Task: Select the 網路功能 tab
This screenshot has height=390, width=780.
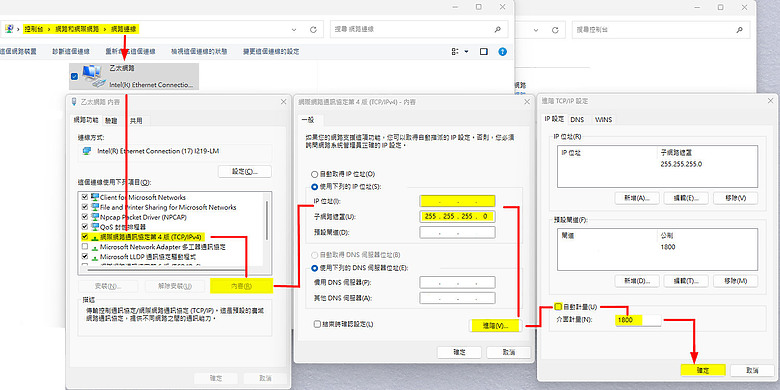Action: [x=86, y=120]
